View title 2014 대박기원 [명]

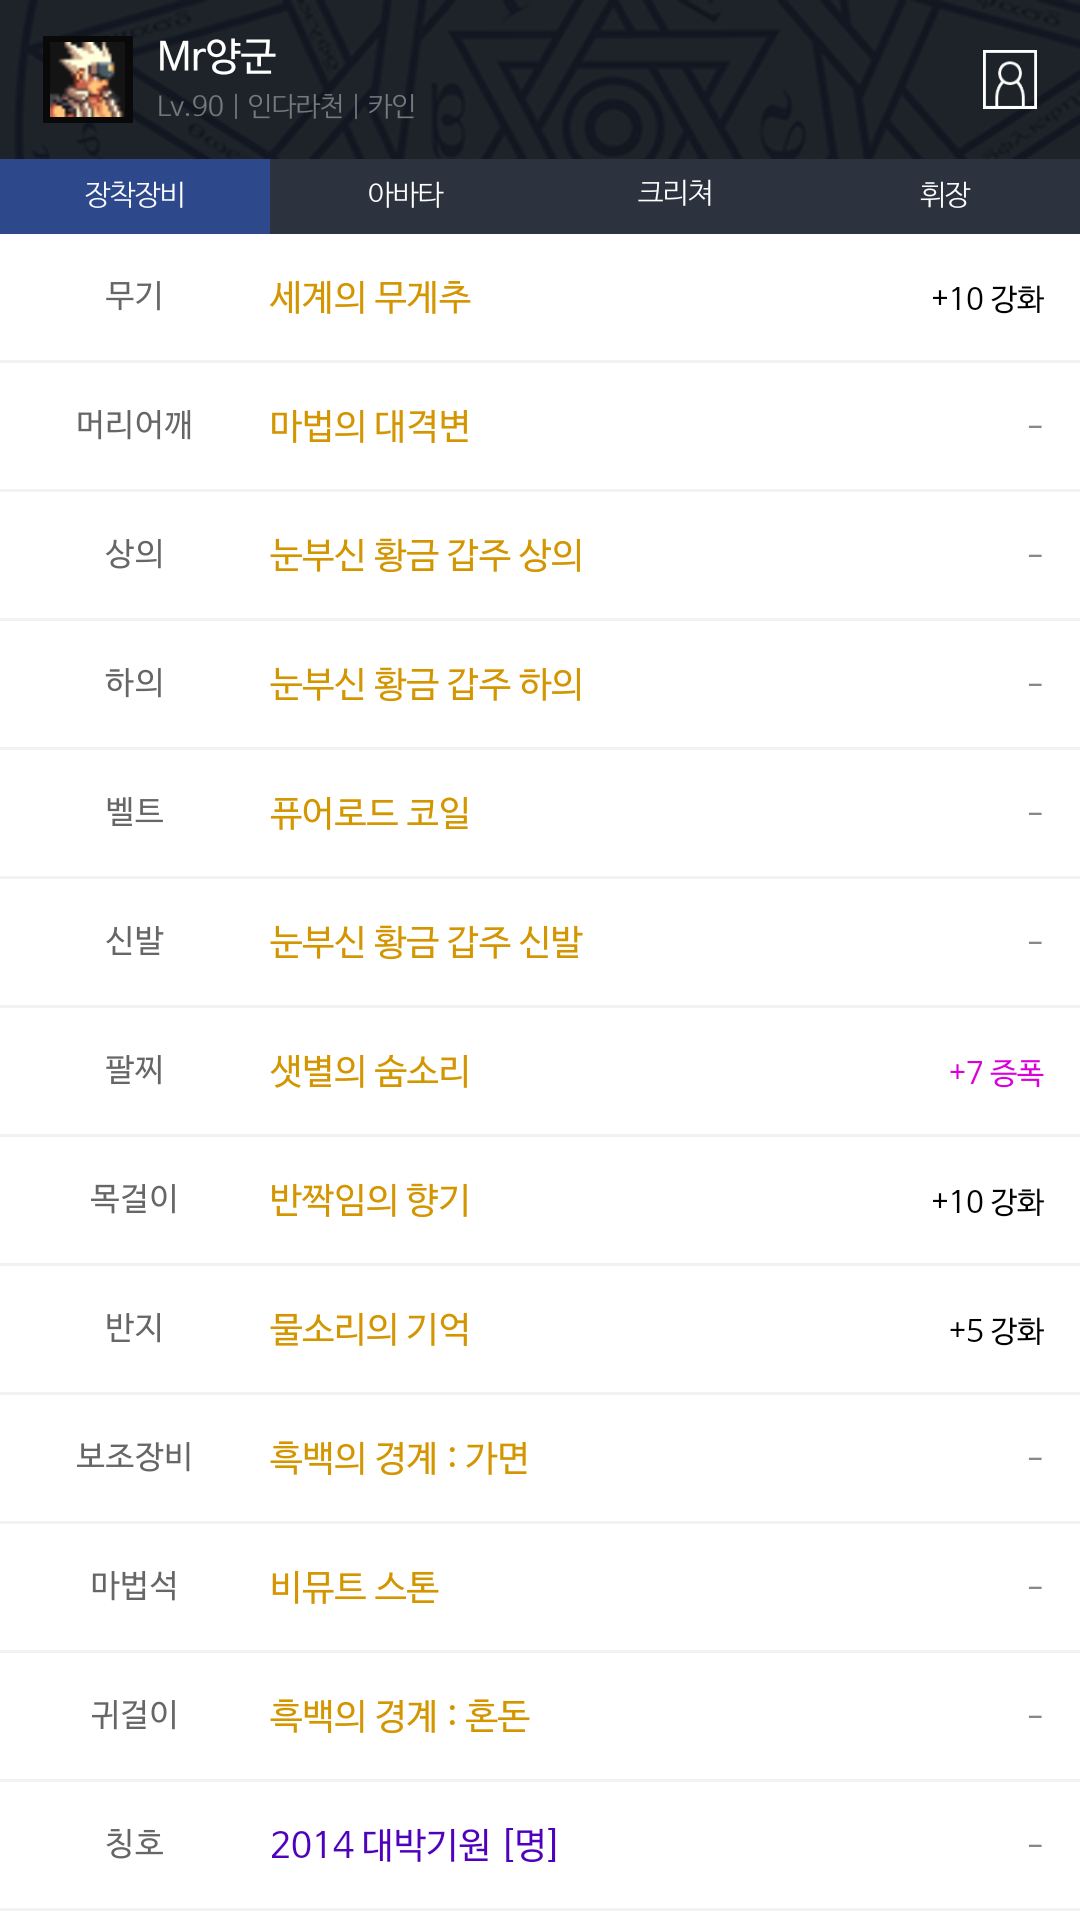coord(414,1845)
